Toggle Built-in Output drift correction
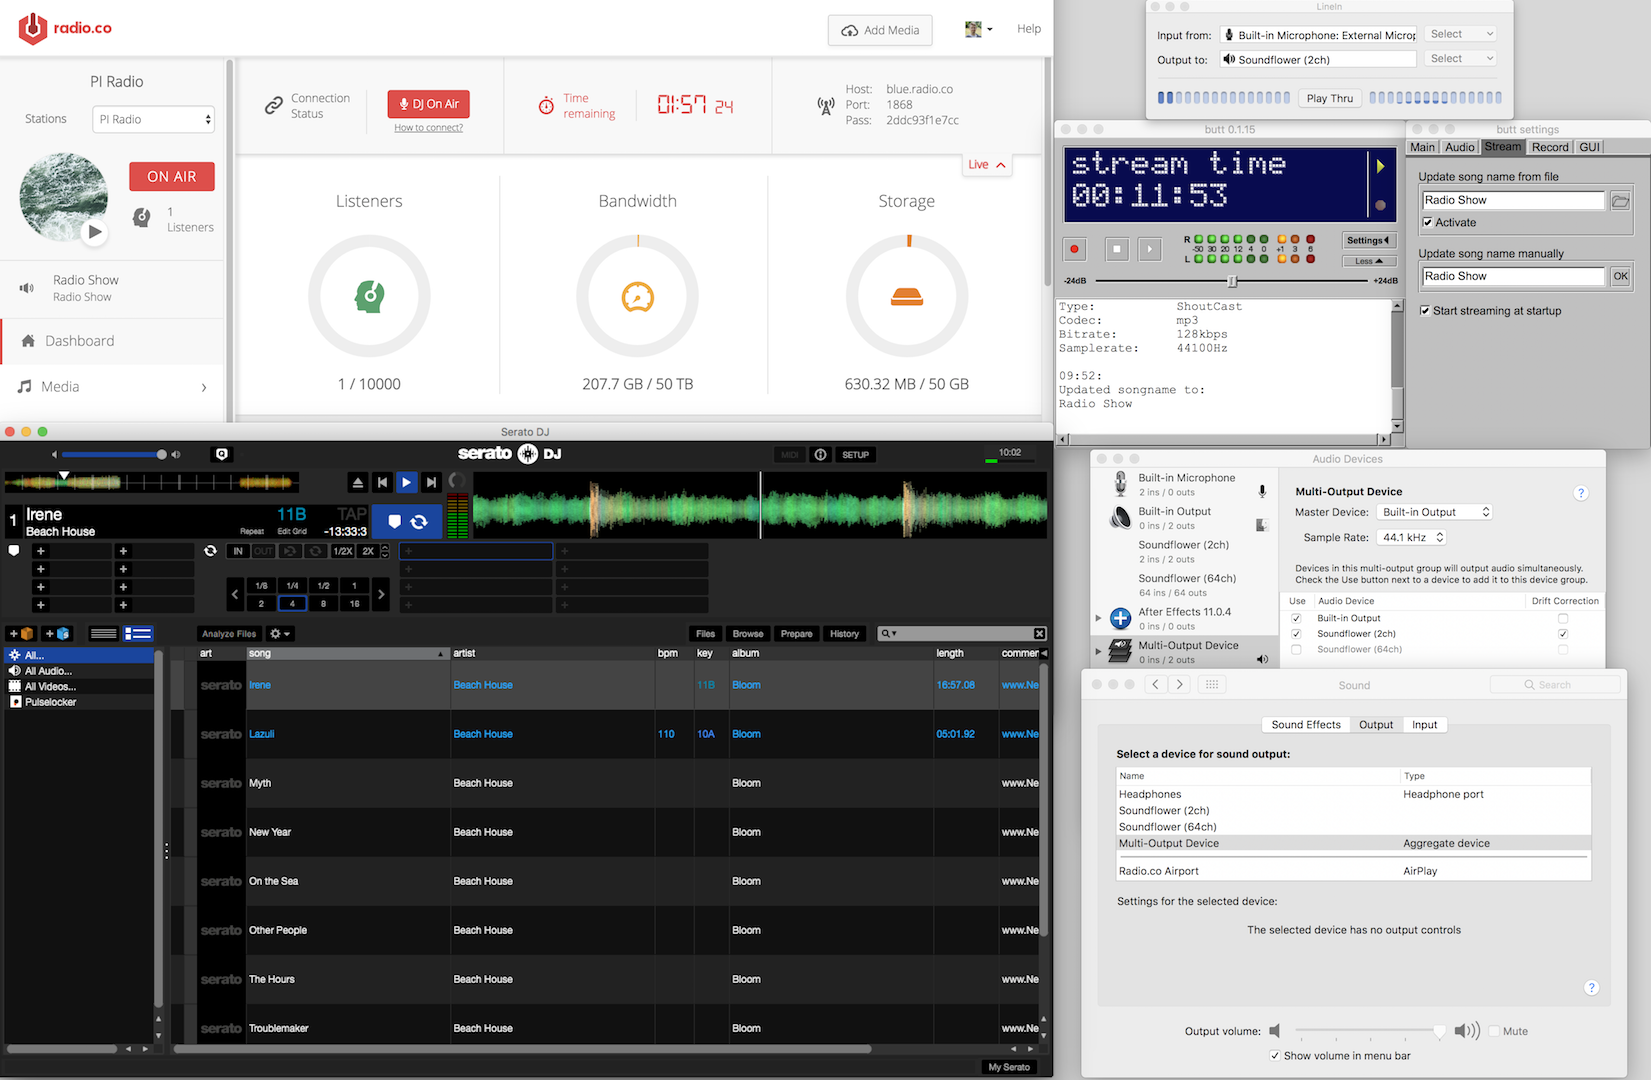The height and width of the screenshot is (1080, 1651). tap(1563, 619)
